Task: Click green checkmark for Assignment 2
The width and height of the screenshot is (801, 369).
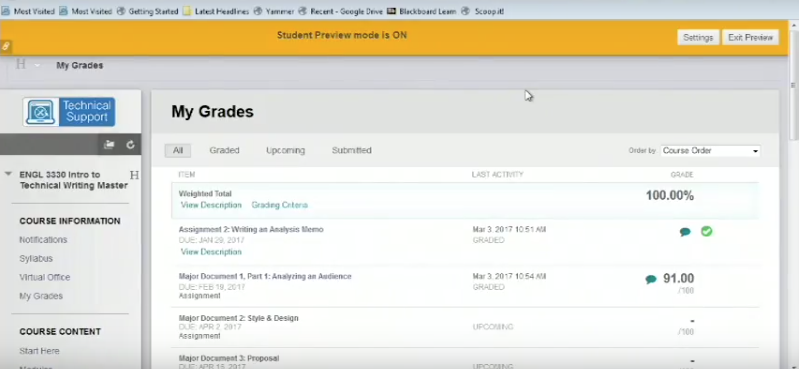Action: (x=706, y=232)
